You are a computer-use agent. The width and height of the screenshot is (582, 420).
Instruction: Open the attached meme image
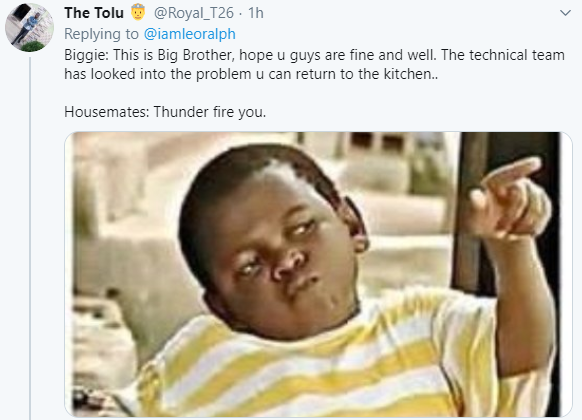(318, 274)
